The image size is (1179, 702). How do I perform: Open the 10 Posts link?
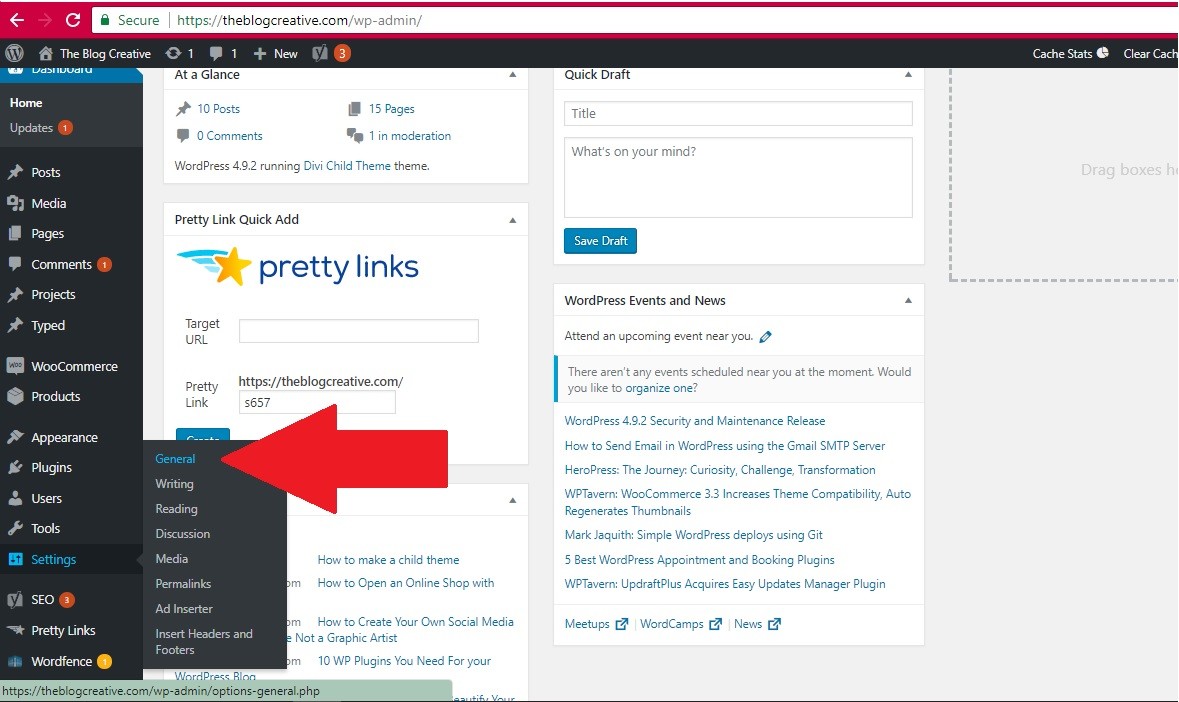click(x=219, y=109)
